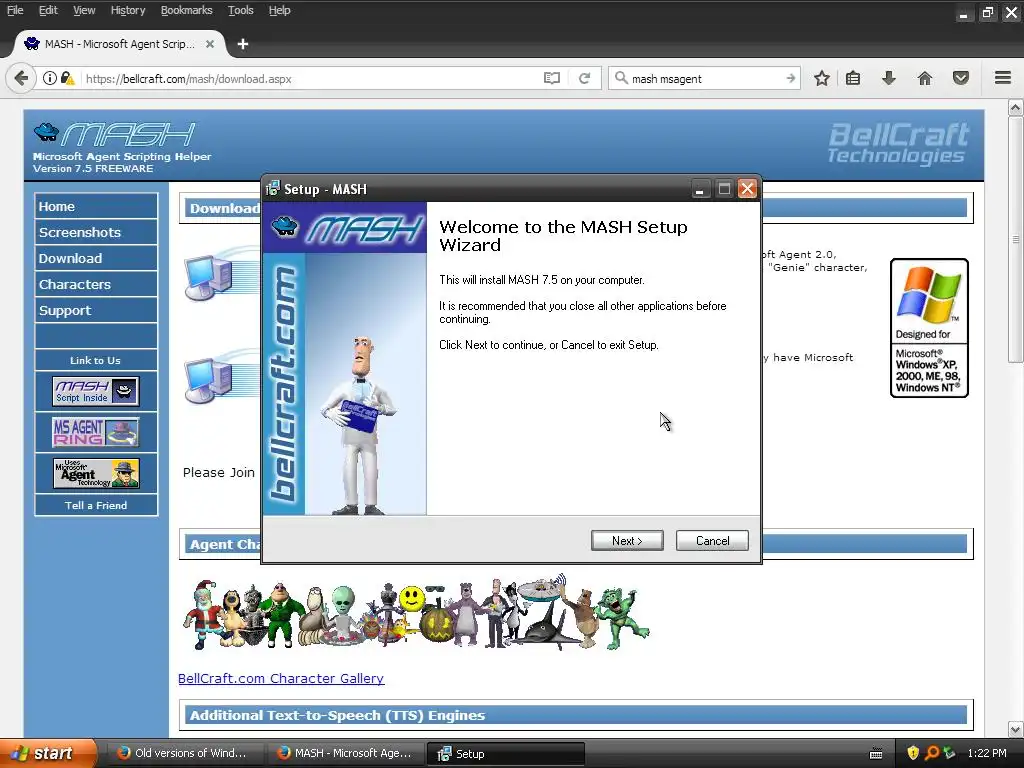The image size is (1024, 768).
Task: Click the lower computer download icon
Action: point(208,380)
